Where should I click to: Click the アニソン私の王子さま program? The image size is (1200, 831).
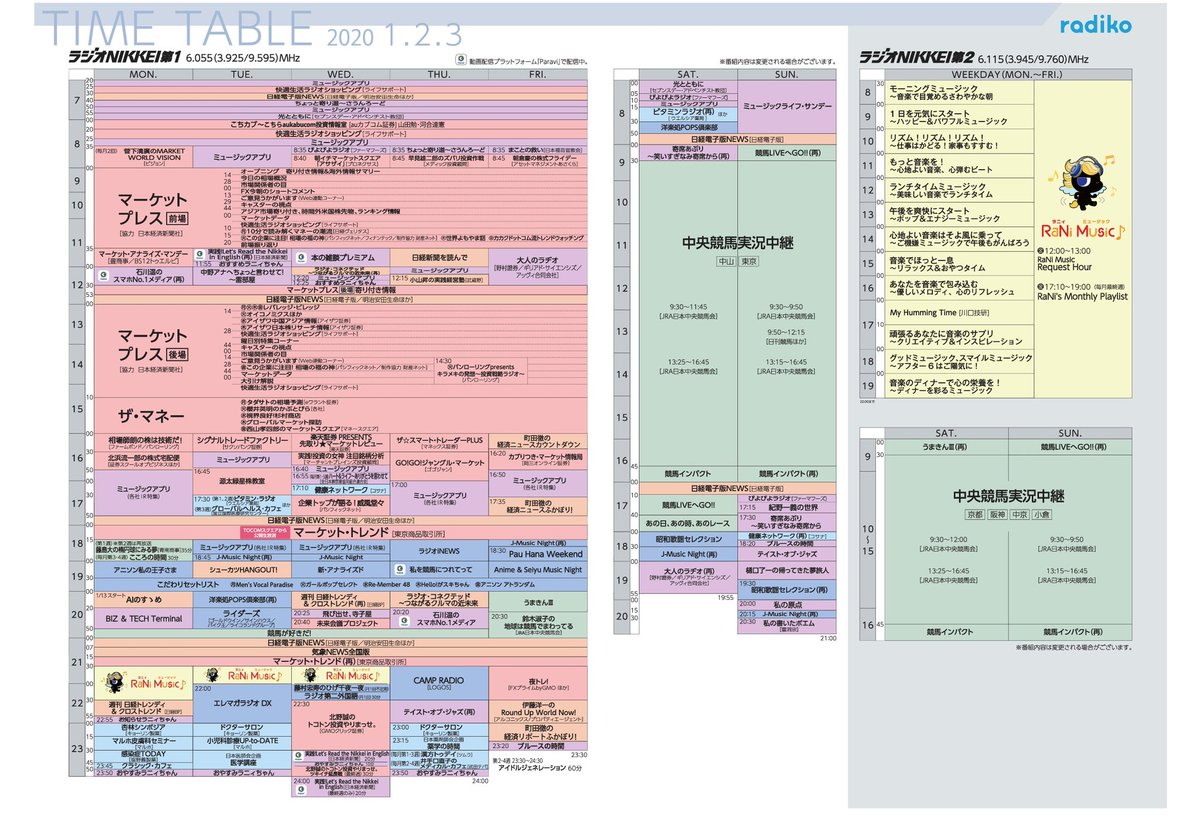point(142,569)
